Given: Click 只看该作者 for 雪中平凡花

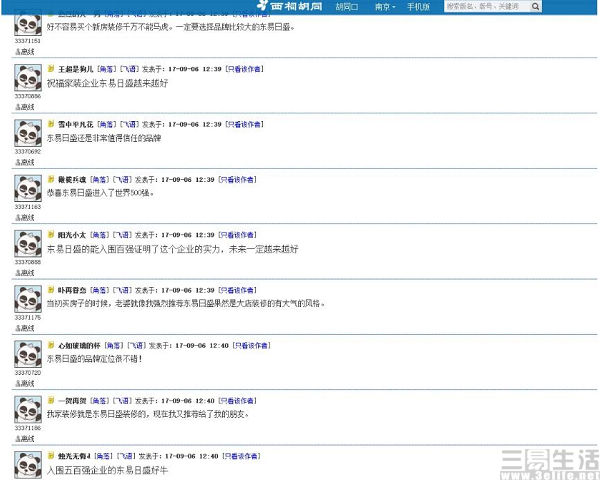Looking at the screenshot, I should [x=244, y=124].
